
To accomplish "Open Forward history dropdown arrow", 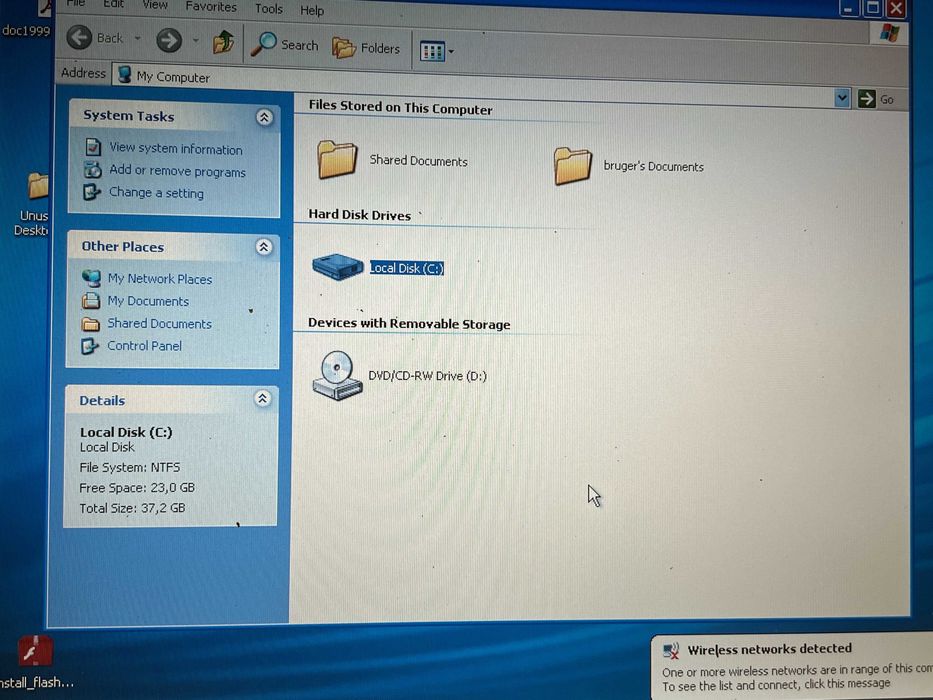I will point(196,41).
